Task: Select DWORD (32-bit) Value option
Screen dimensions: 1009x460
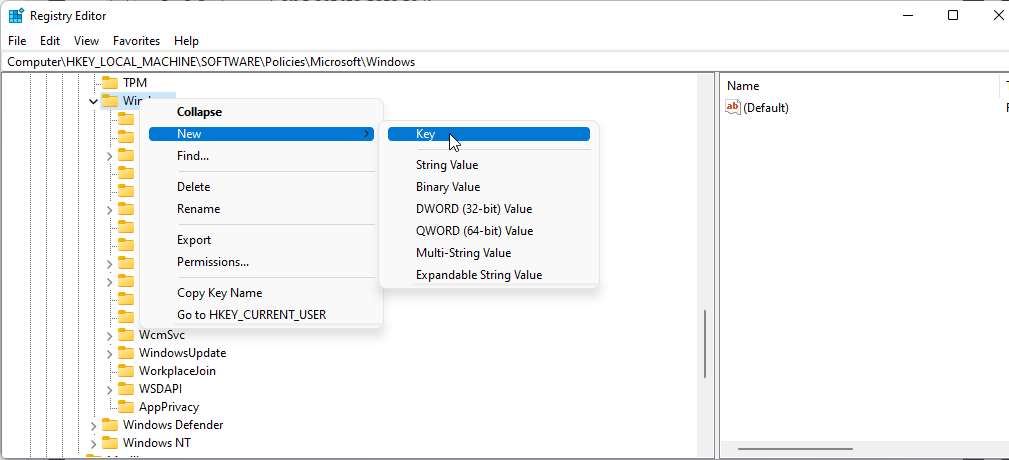Action: [x=474, y=209]
